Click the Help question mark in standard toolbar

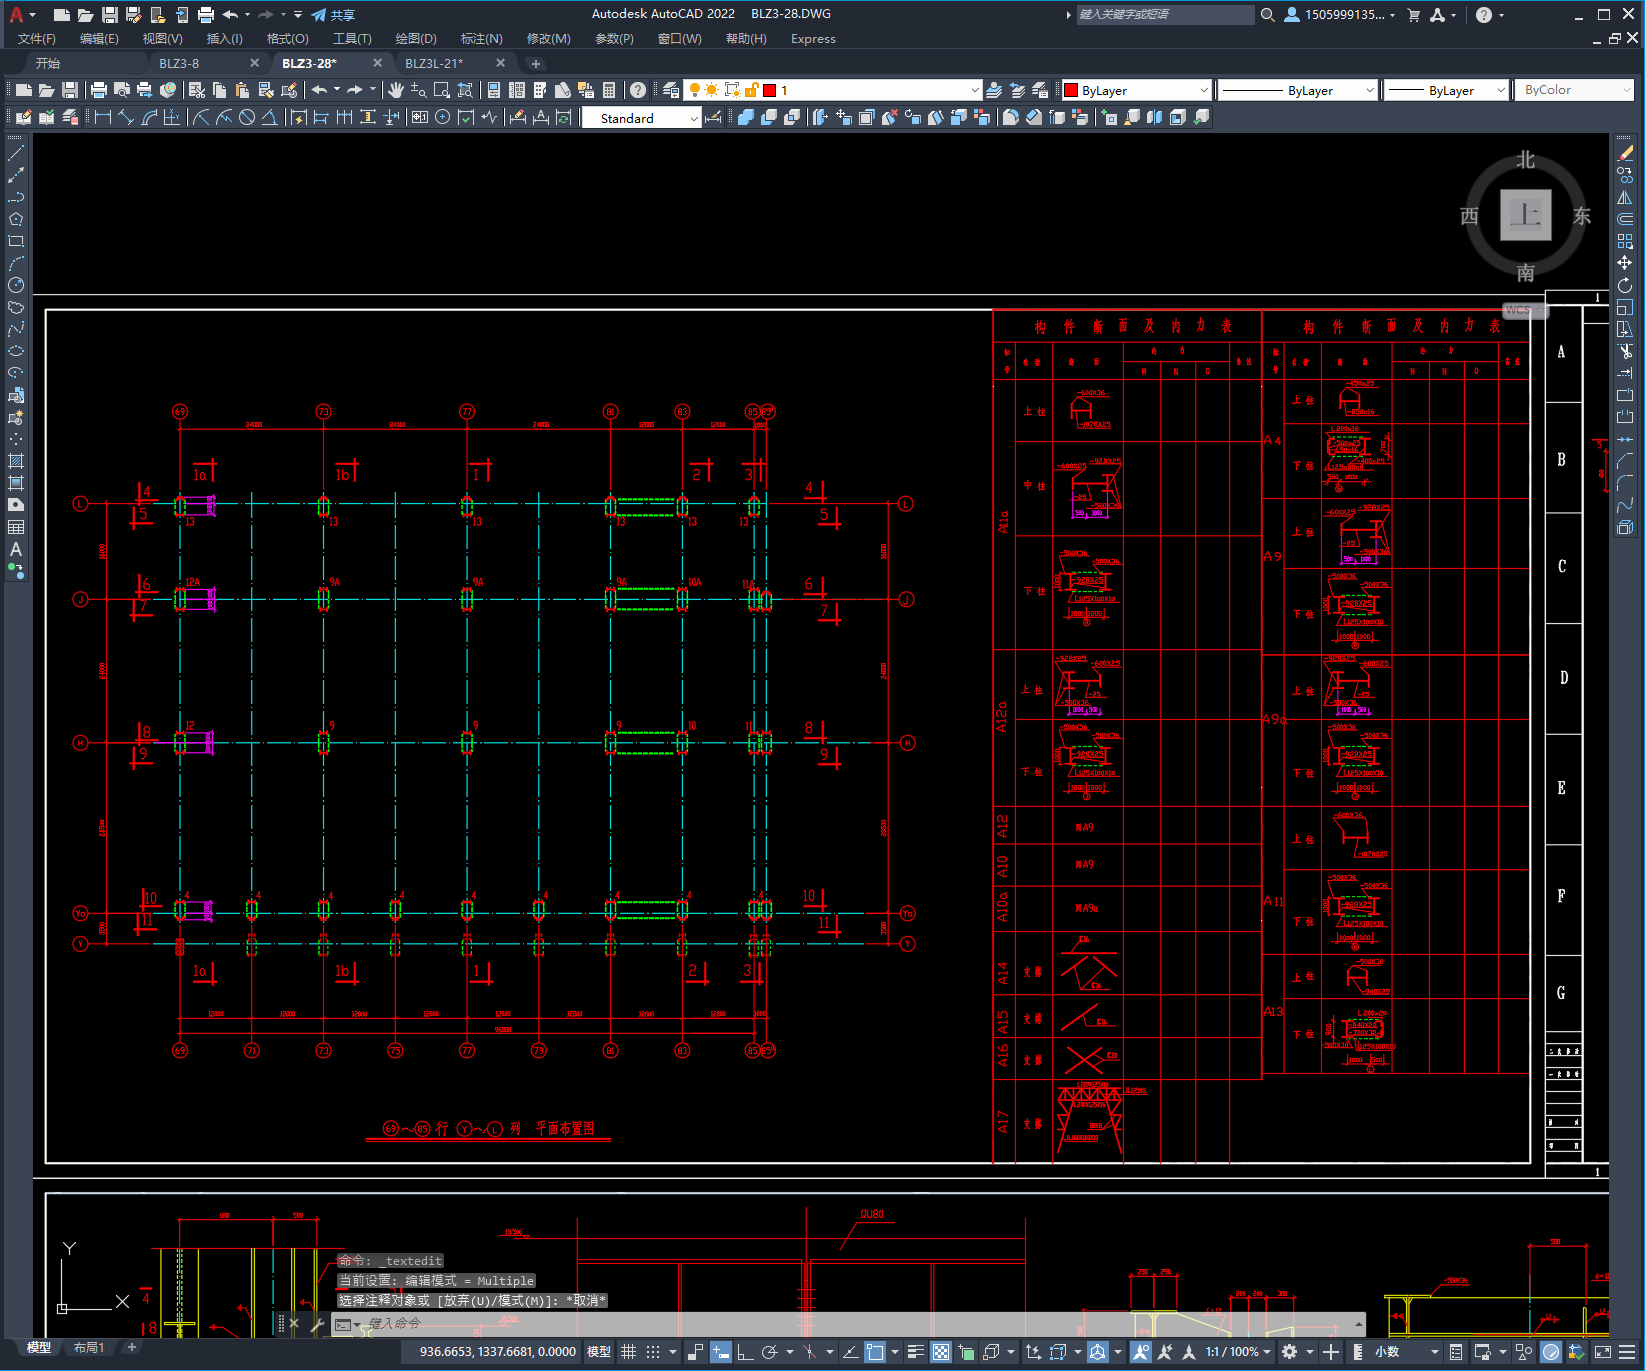638,90
